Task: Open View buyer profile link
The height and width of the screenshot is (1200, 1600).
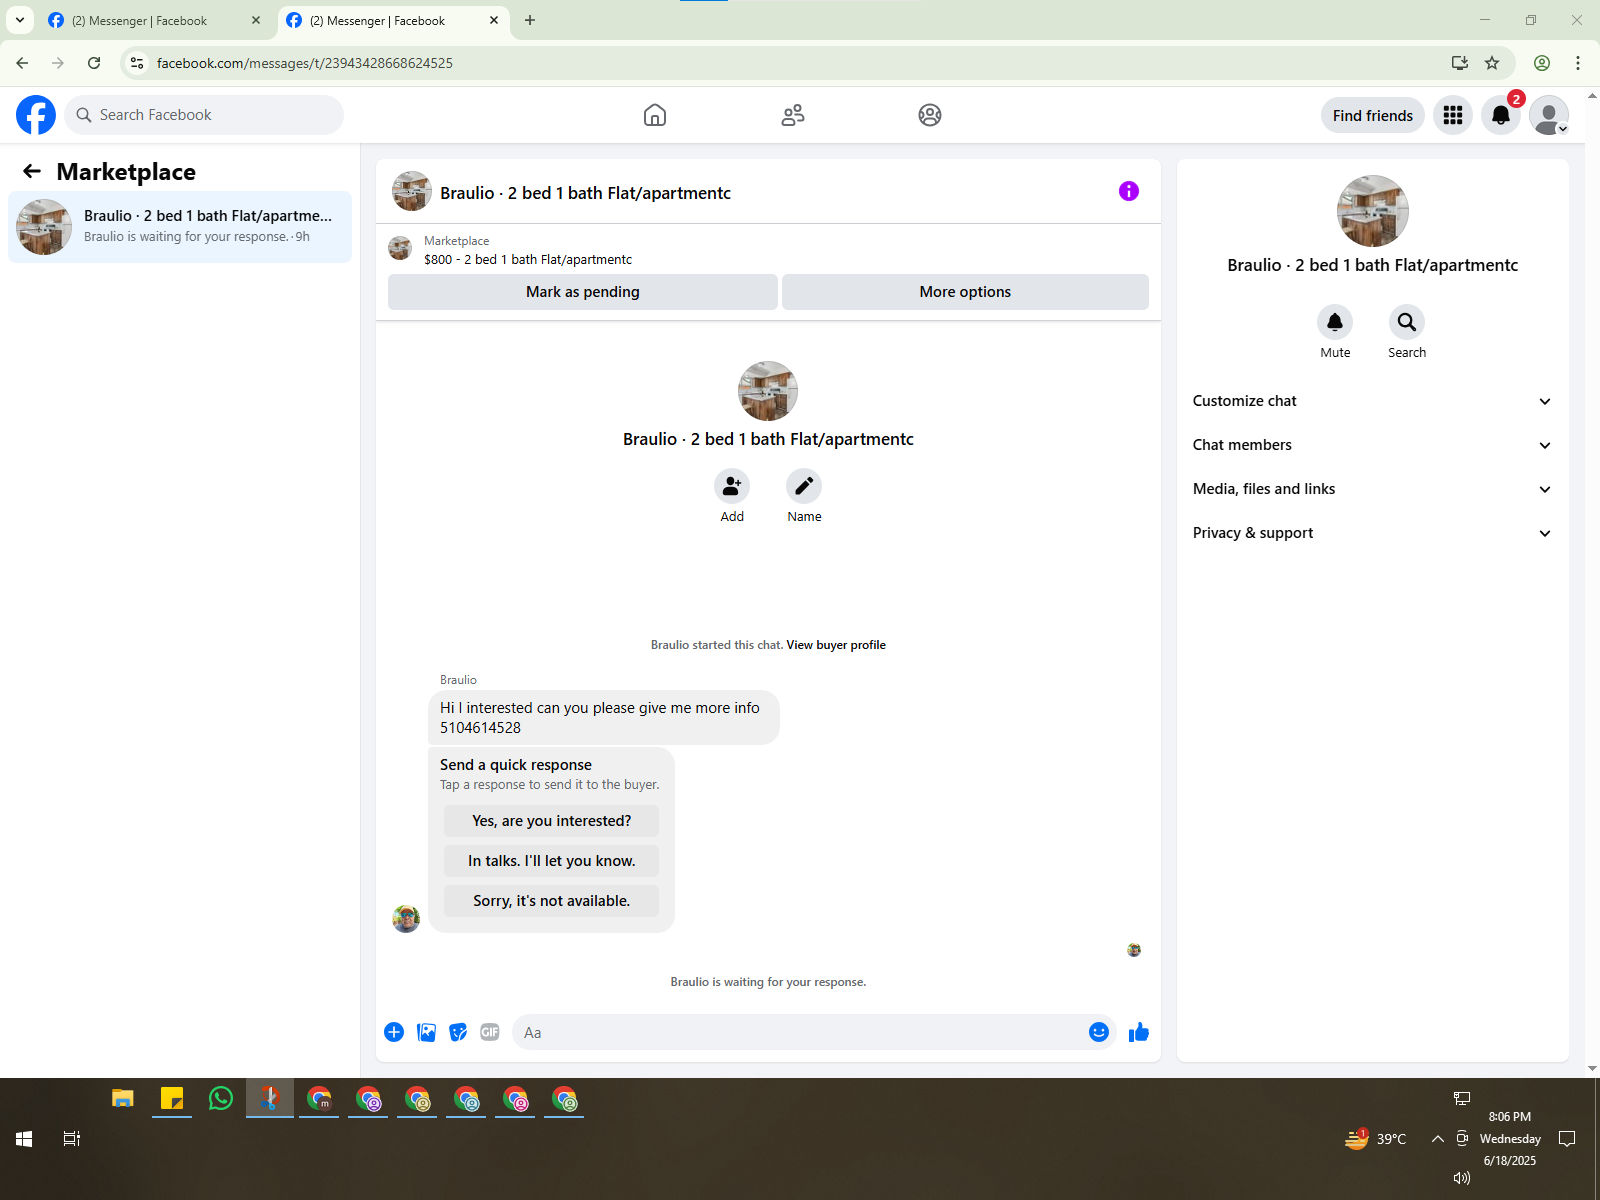Action: (836, 645)
